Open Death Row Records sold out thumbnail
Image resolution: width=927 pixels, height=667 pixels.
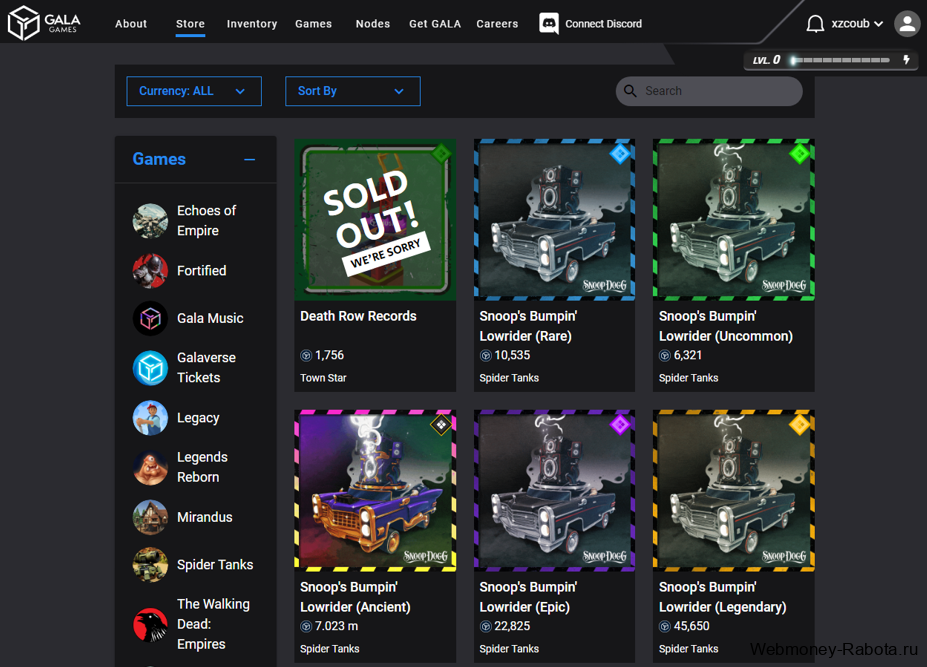[375, 219]
